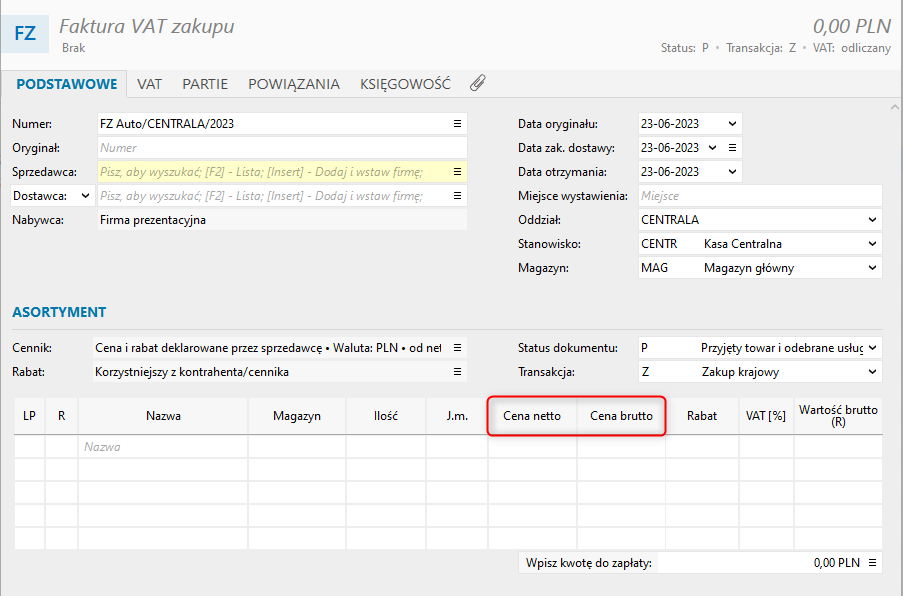Click the Oryginał number input field
The image size is (903, 596).
pos(283,148)
